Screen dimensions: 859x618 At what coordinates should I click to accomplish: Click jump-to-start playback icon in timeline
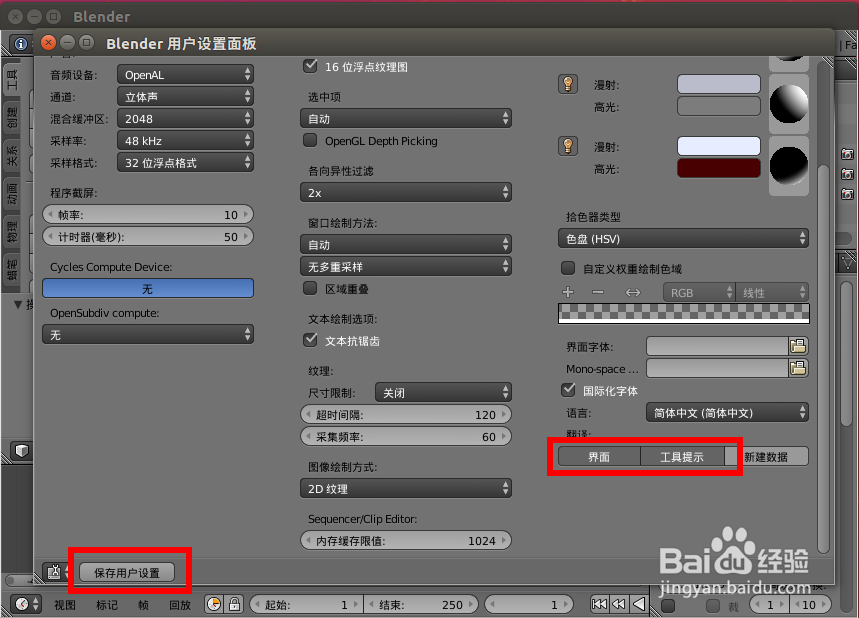(599, 604)
